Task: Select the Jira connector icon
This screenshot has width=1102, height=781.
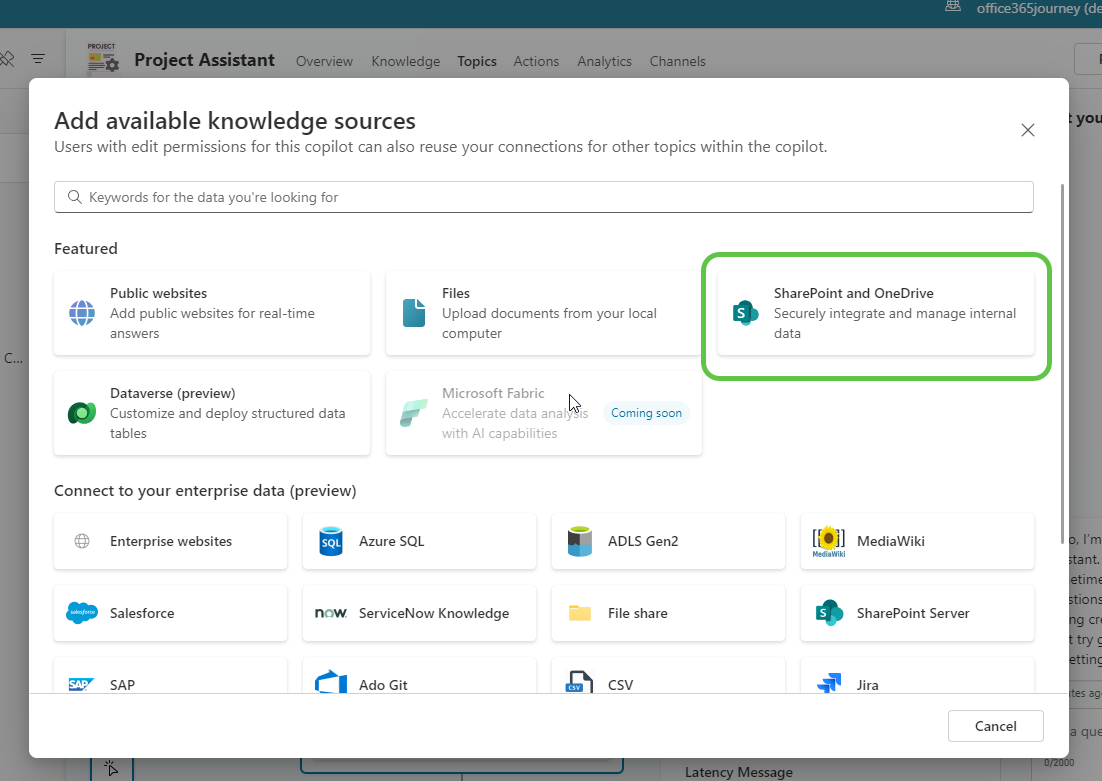Action: point(829,684)
